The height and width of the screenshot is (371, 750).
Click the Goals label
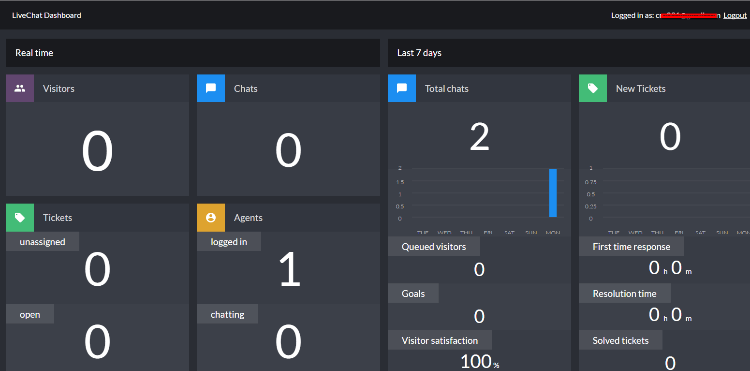coord(413,293)
